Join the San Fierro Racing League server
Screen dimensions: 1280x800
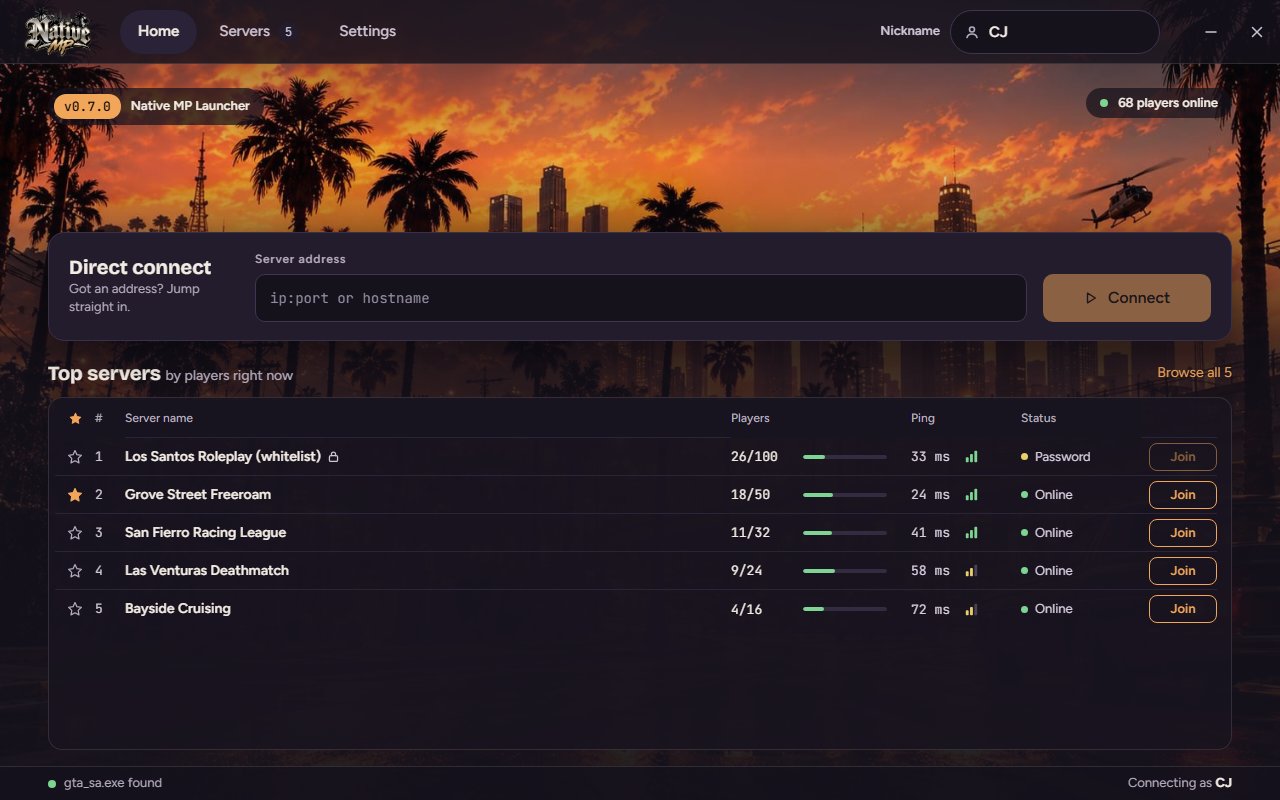point(1183,533)
